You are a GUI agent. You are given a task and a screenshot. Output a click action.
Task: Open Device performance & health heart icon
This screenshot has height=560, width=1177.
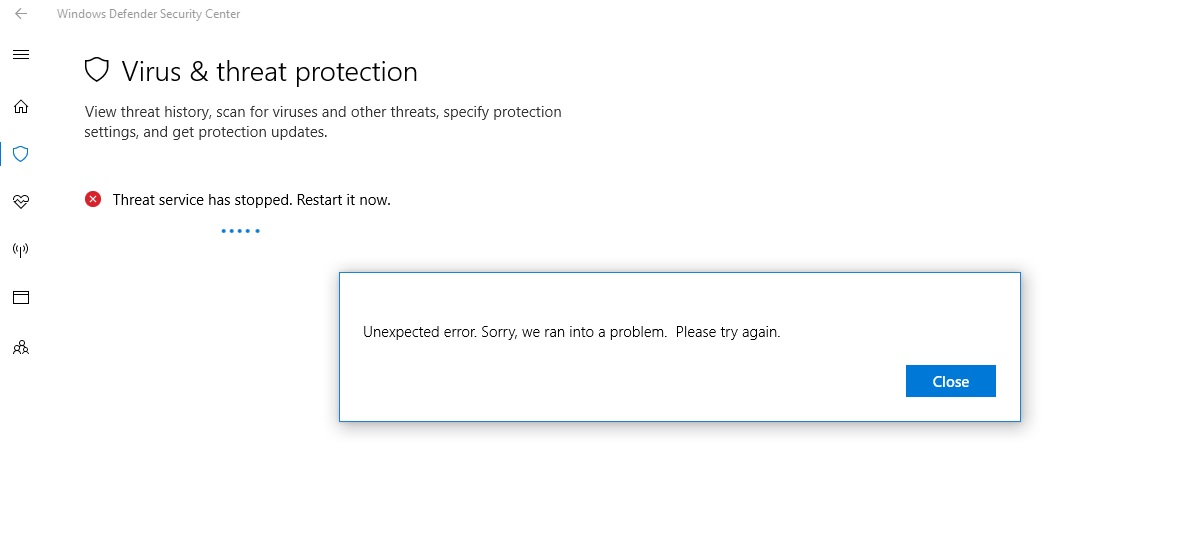pyautogui.click(x=21, y=202)
